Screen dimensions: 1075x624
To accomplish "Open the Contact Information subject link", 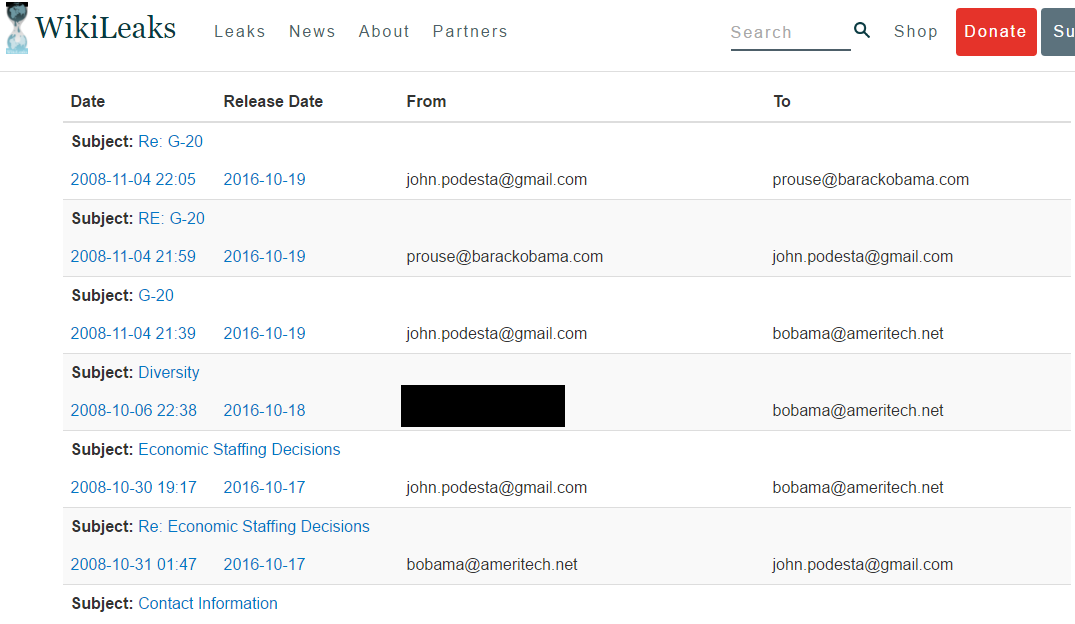I will [208, 603].
